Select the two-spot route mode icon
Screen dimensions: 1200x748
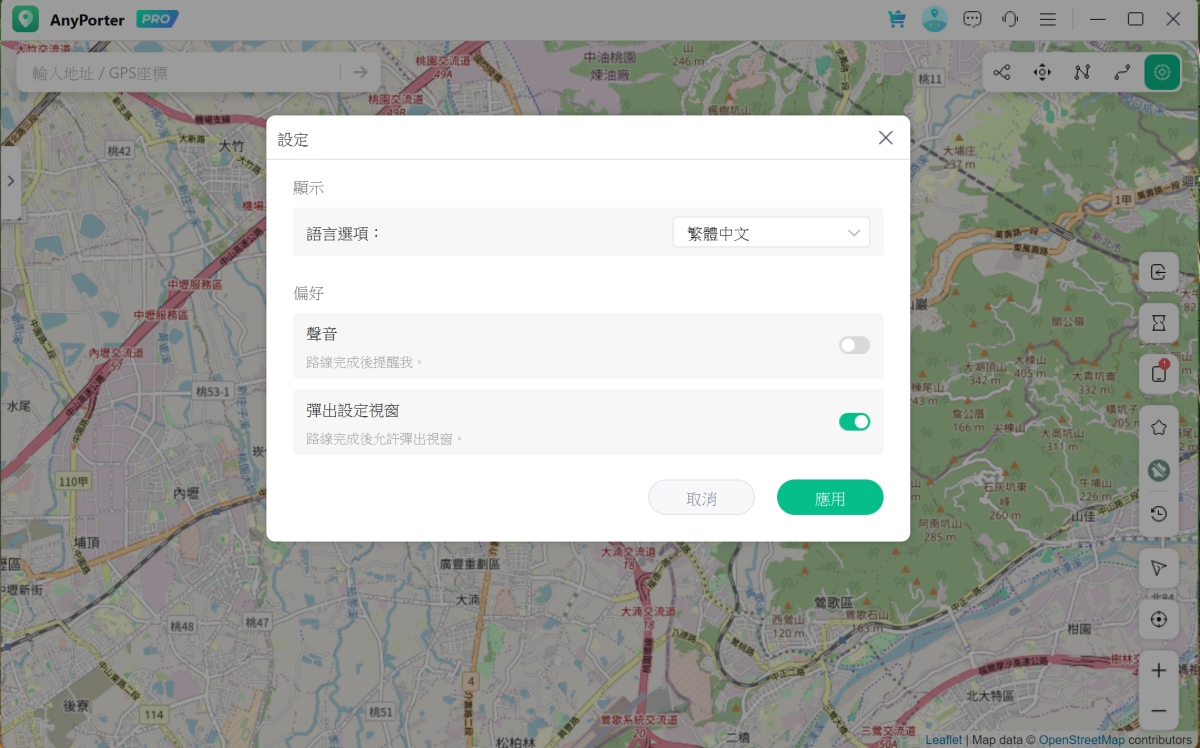pos(1122,72)
